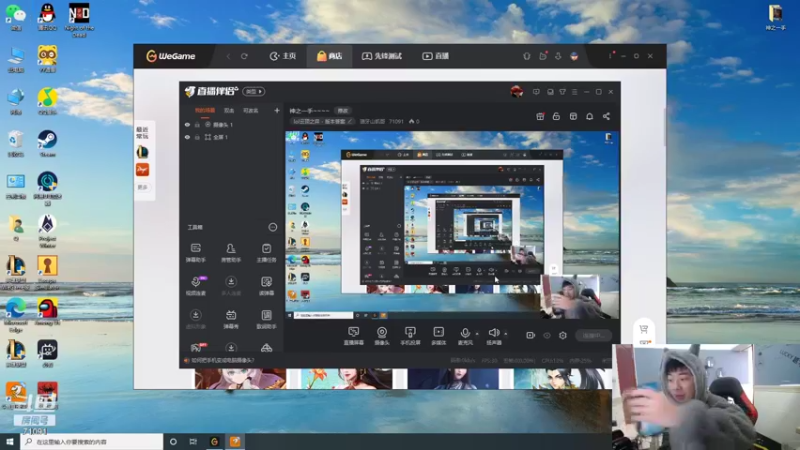800x450 pixels.
Task: Open WeGame 商店 store tab
Action: click(330, 56)
